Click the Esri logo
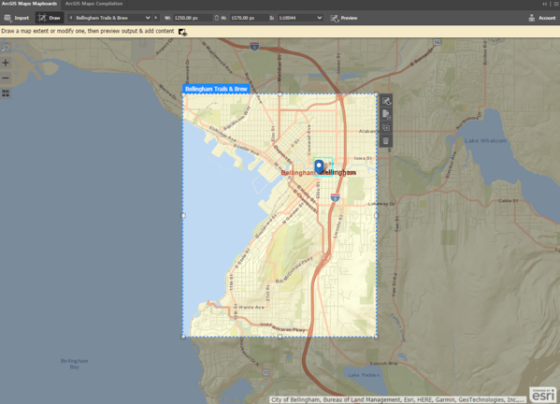 [543, 394]
